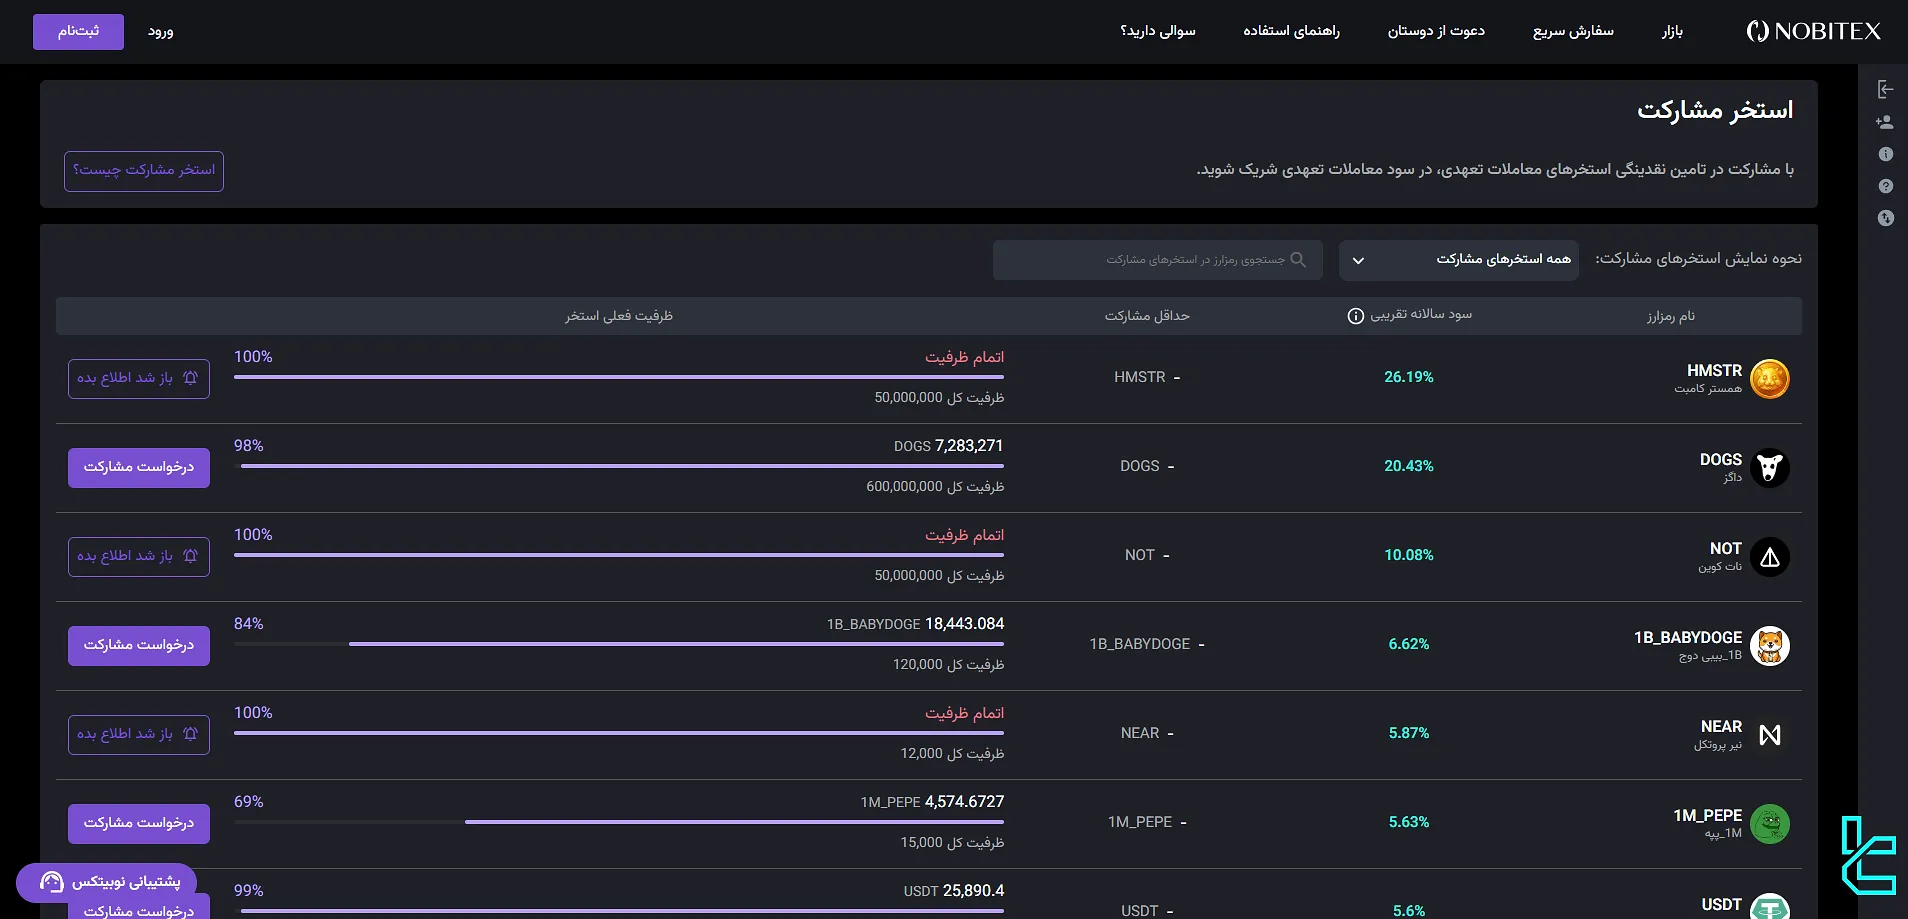The image size is (1908, 919).
Task: Click the 1B_BABYDOGE coin icon
Action: pos(1770,646)
